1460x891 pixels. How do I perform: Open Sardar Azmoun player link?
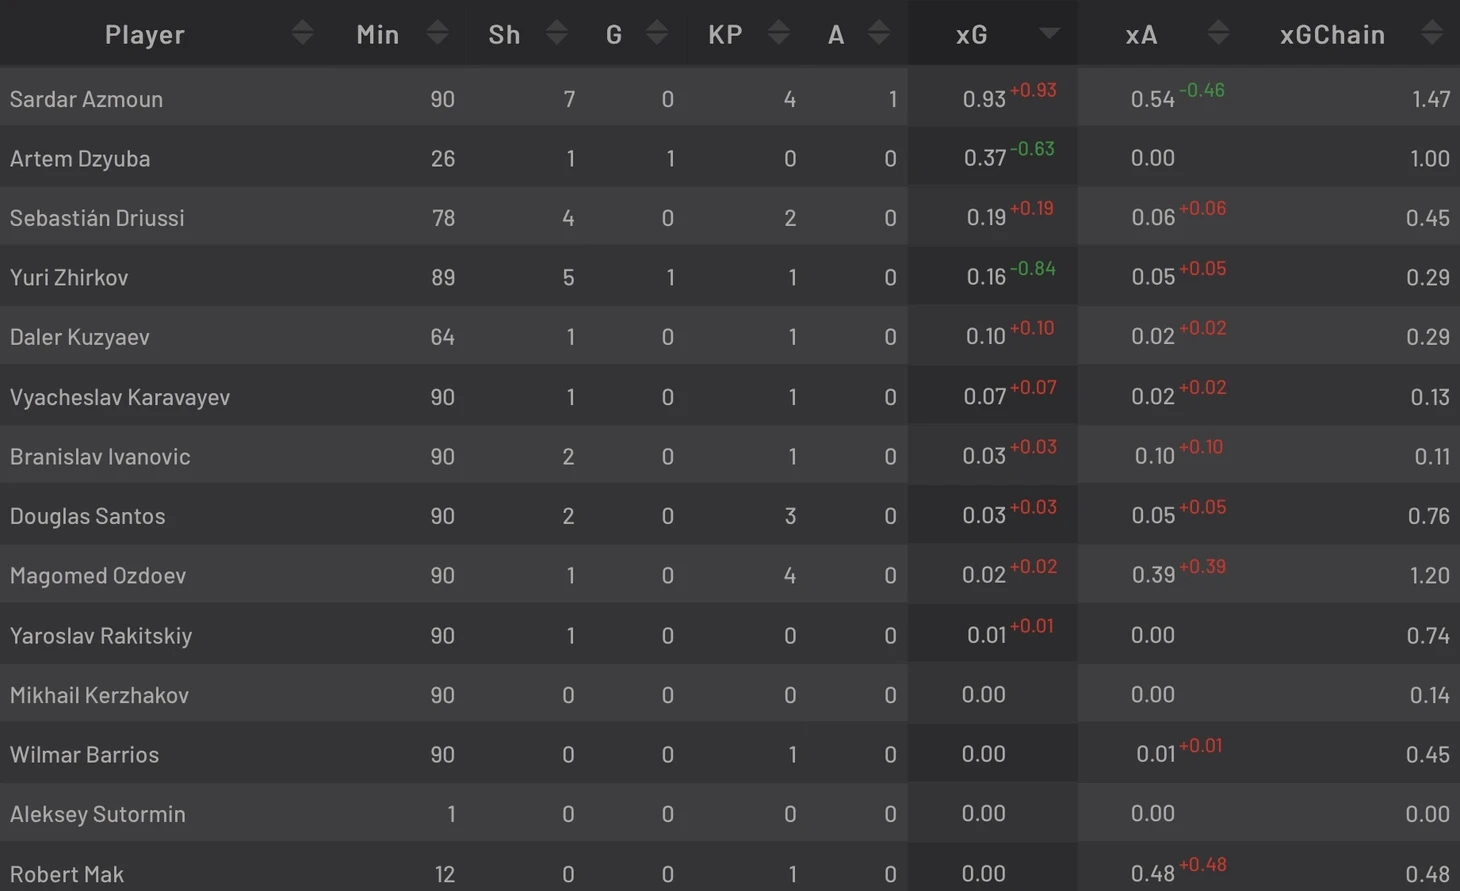point(86,99)
